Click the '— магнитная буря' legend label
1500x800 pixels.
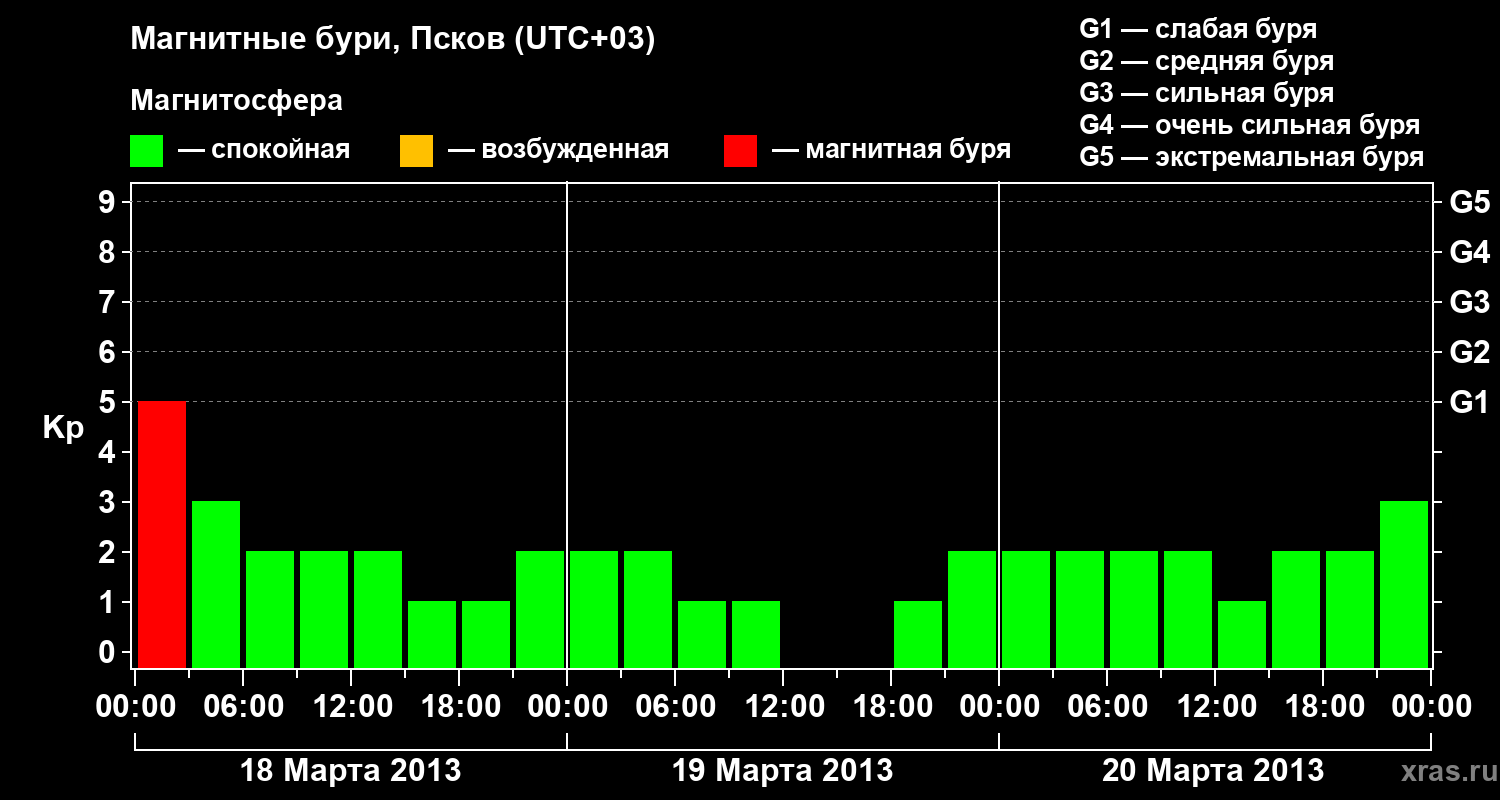[x=892, y=150]
